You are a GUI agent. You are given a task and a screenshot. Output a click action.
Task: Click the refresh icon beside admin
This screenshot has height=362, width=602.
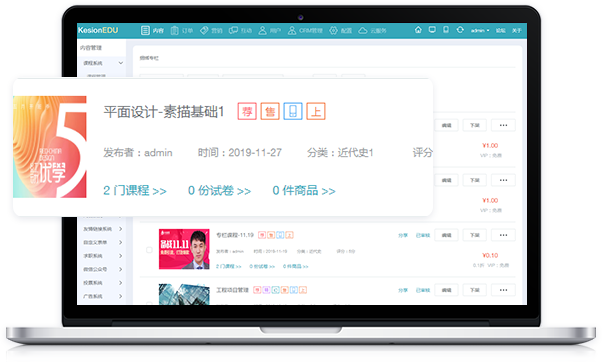coord(460,30)
